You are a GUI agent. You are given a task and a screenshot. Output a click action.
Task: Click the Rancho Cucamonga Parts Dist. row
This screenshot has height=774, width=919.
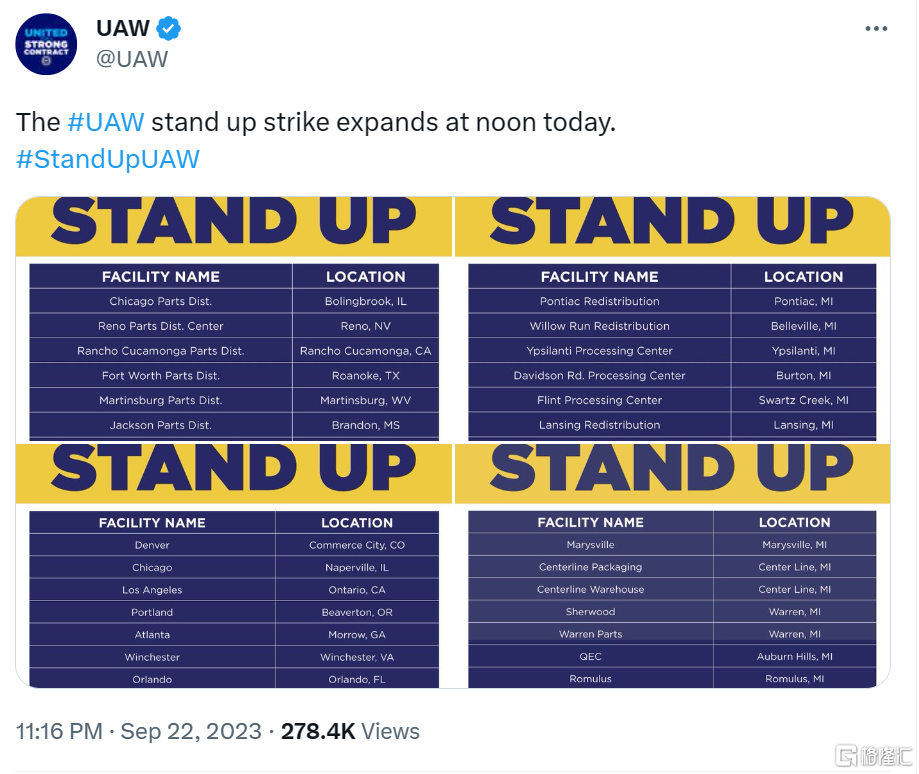pos(234,350)
